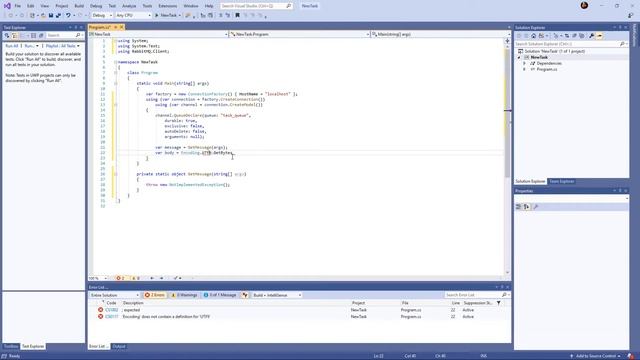This screenshot has width=640, height=360.
Task: Open the Analyze menu
Action: tap(129, 6)
